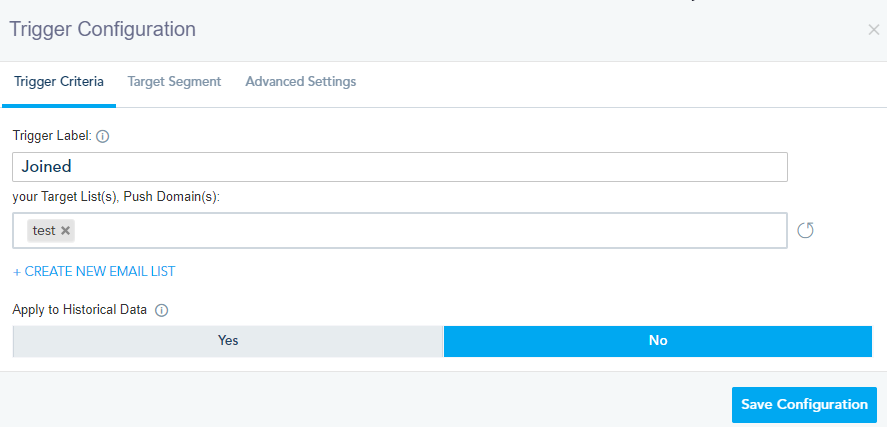Screen dimensions: 887x427
Task: Click the refresh lists circular arrow icon
Action: point(806,231)
